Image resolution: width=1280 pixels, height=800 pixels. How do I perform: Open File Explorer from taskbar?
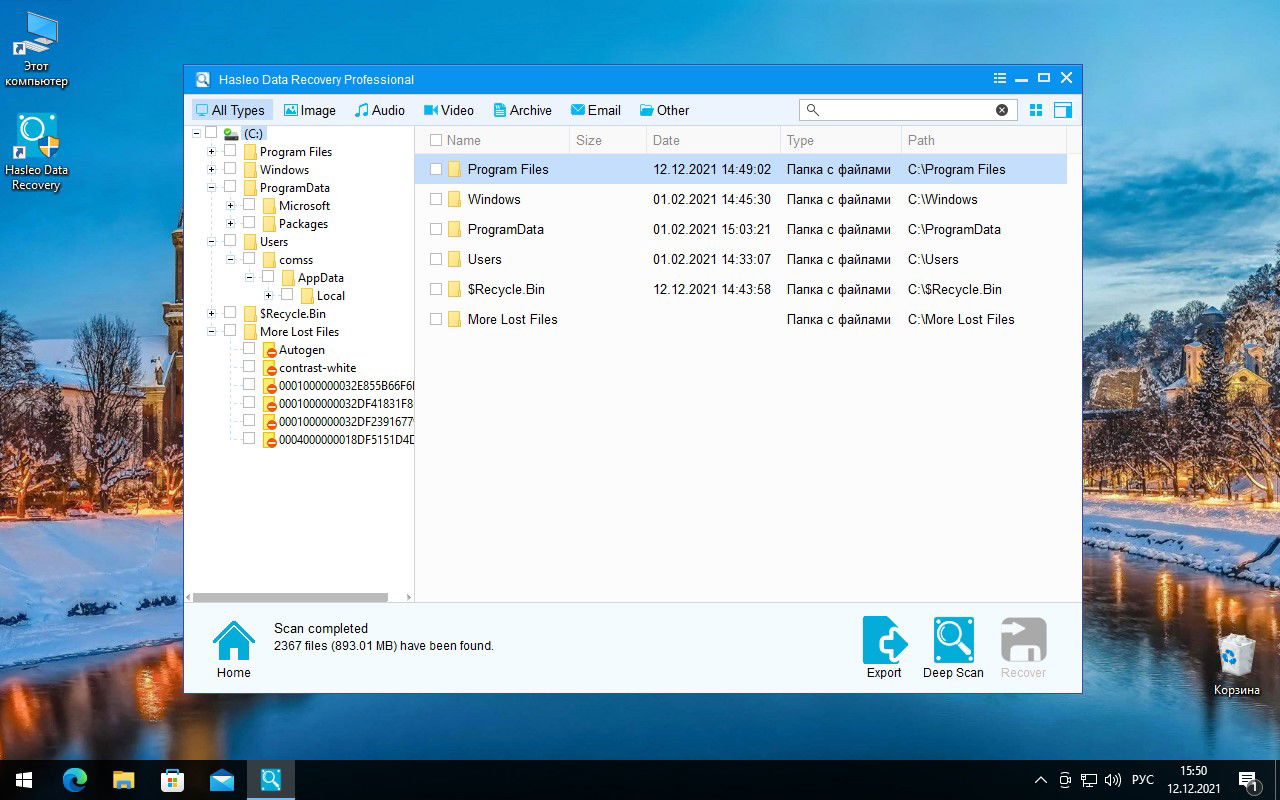point(124,780)
